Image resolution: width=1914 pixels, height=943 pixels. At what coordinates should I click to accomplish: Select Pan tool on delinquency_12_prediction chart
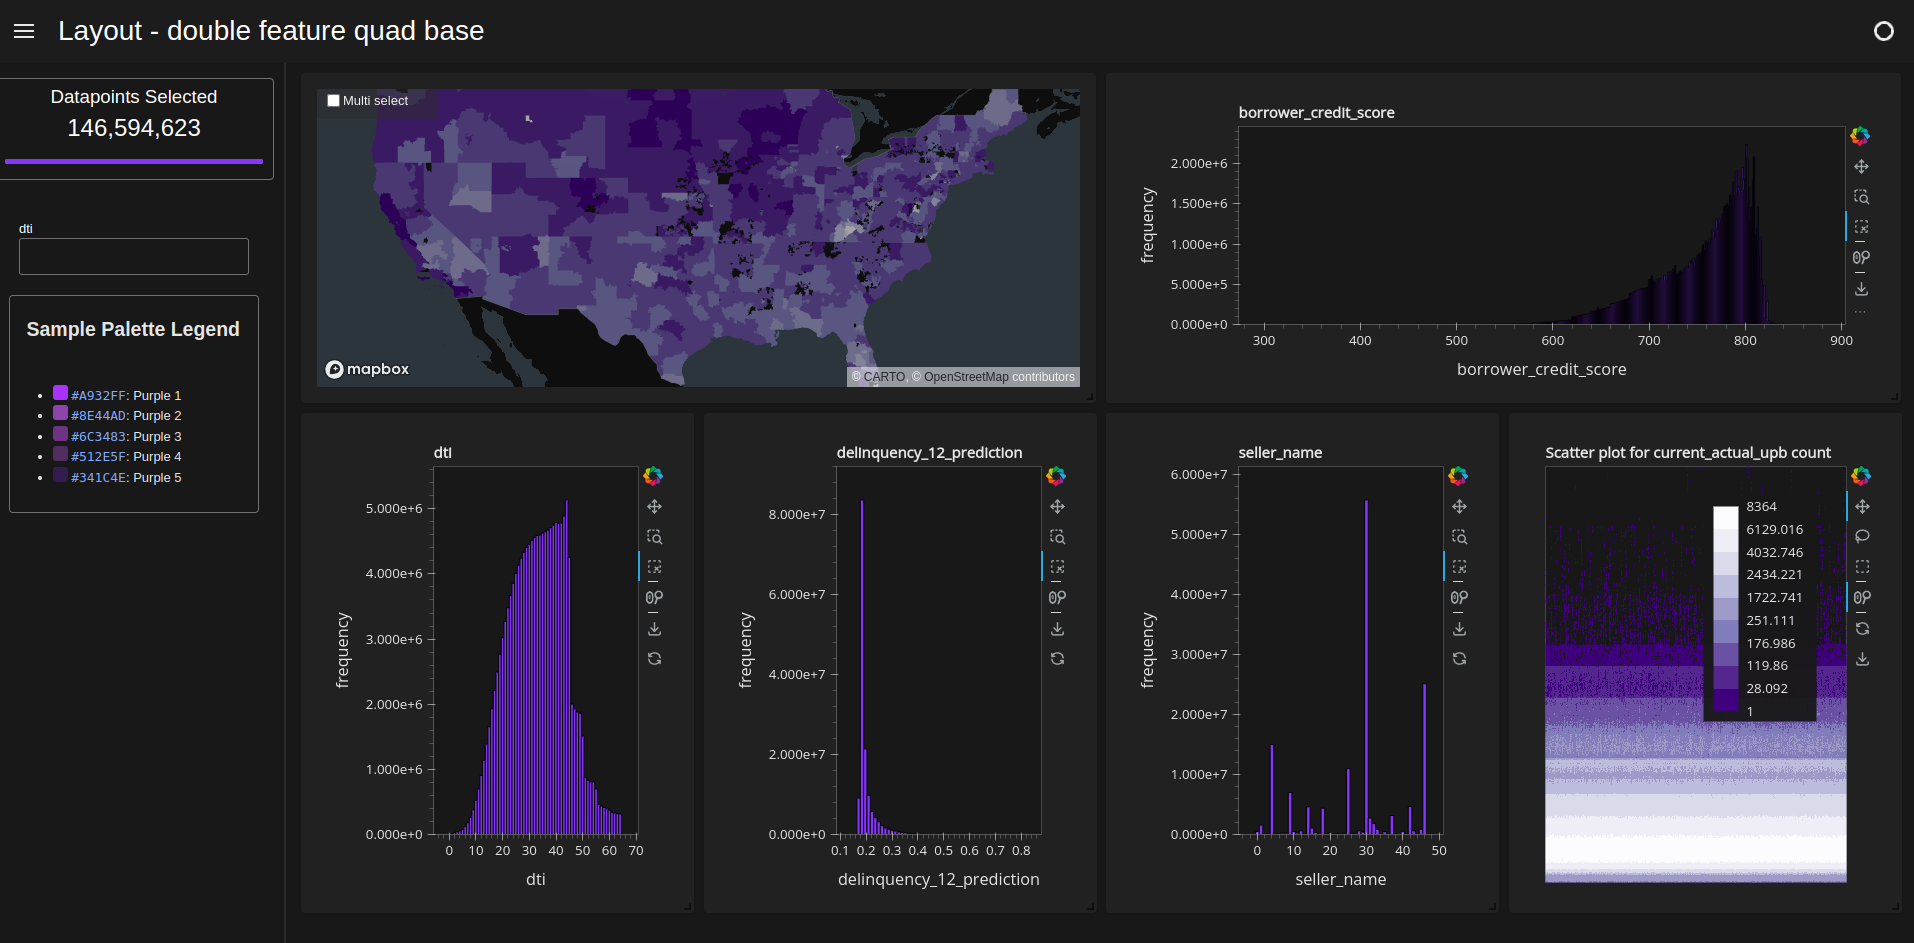click(x=1057, y=506)
